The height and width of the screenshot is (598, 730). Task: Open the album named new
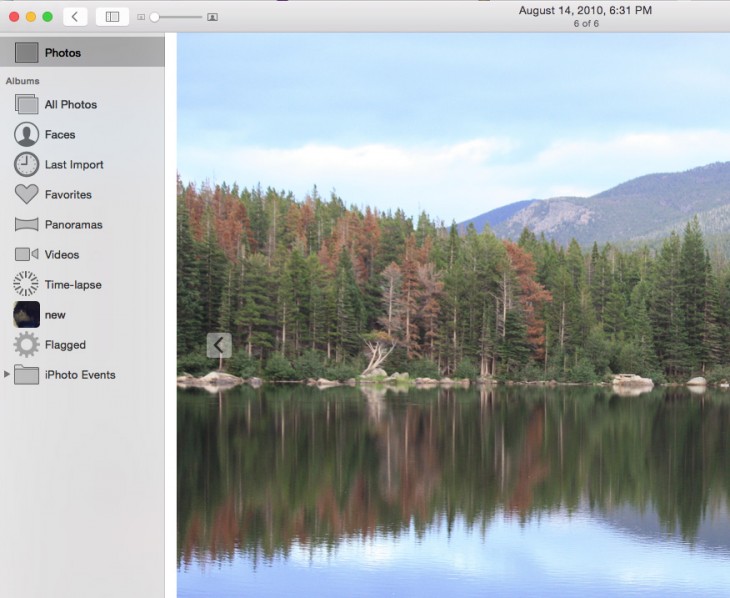pyautogui.click(x=82, y=315)
